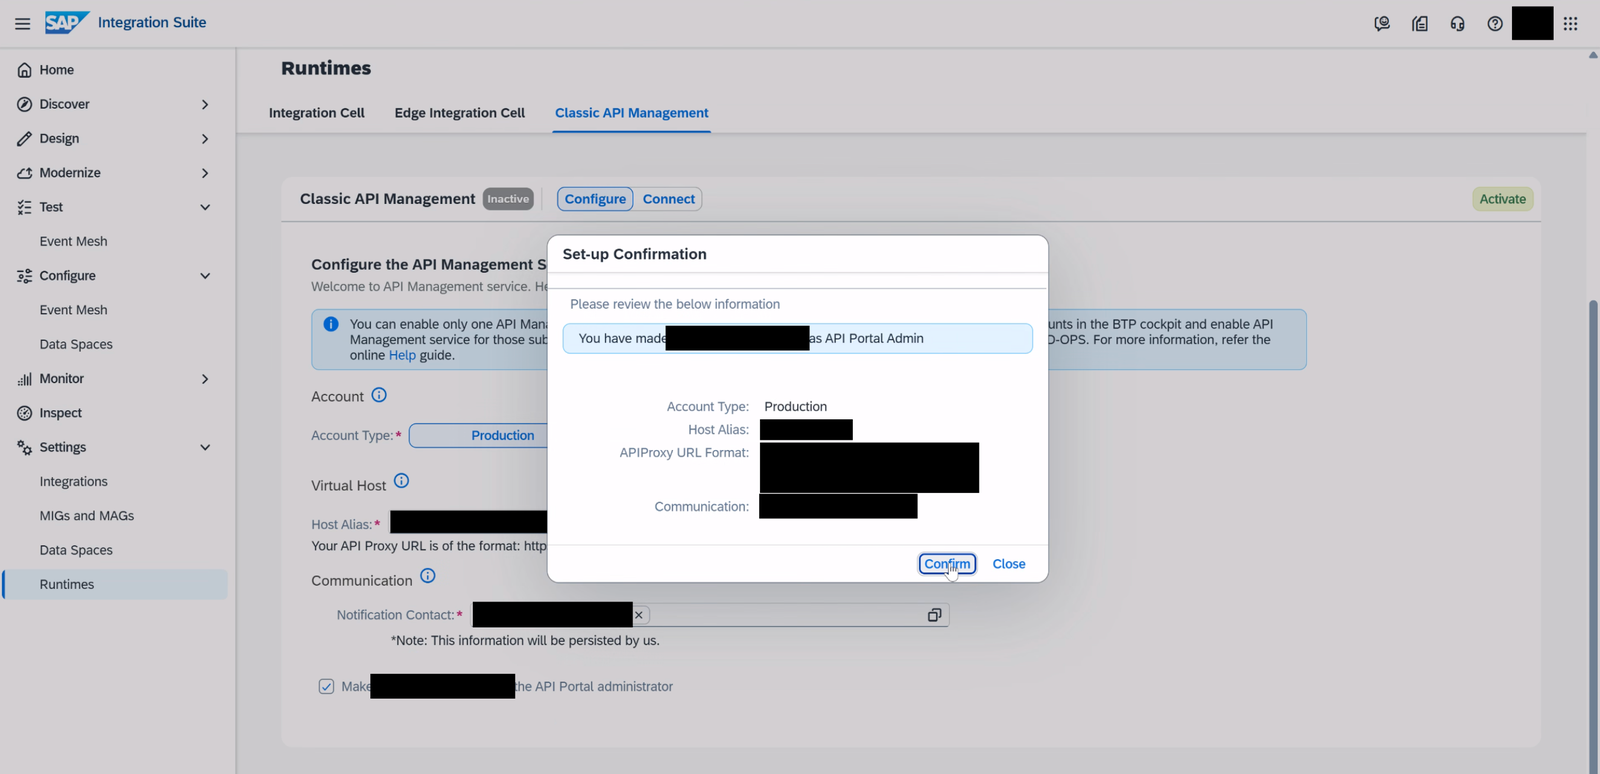Click the Activate button
This screenshot has width=1600, height=774.
(x=1502, y=199)
